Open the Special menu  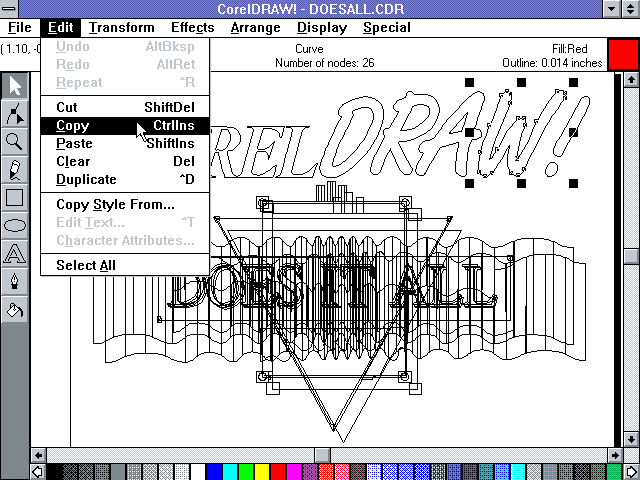click(x=387, y=28)
